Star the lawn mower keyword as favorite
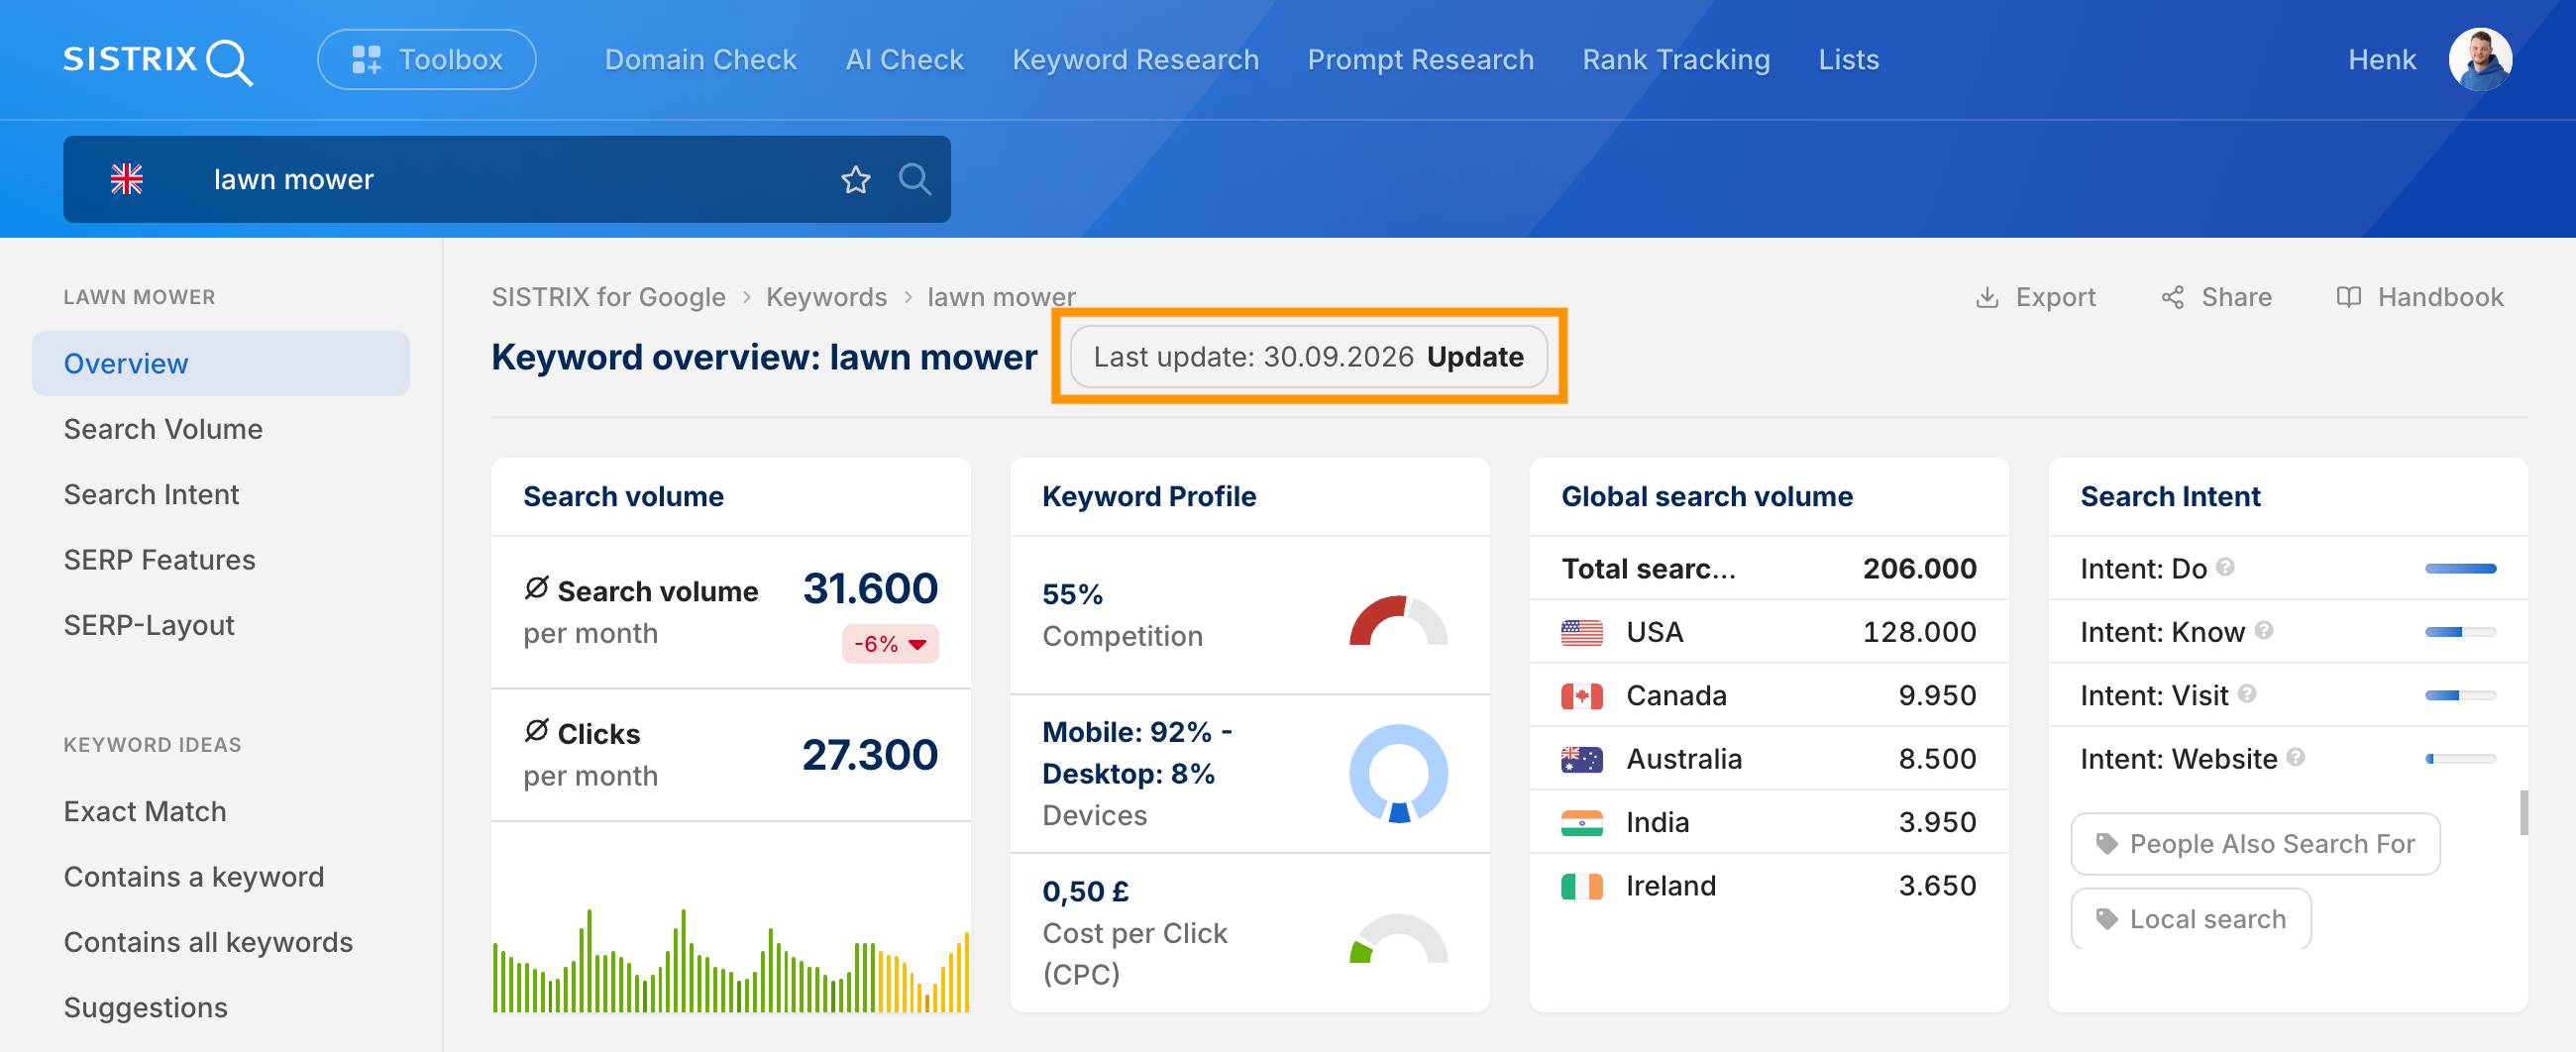2576x1052 pixels. pos(855,179)
